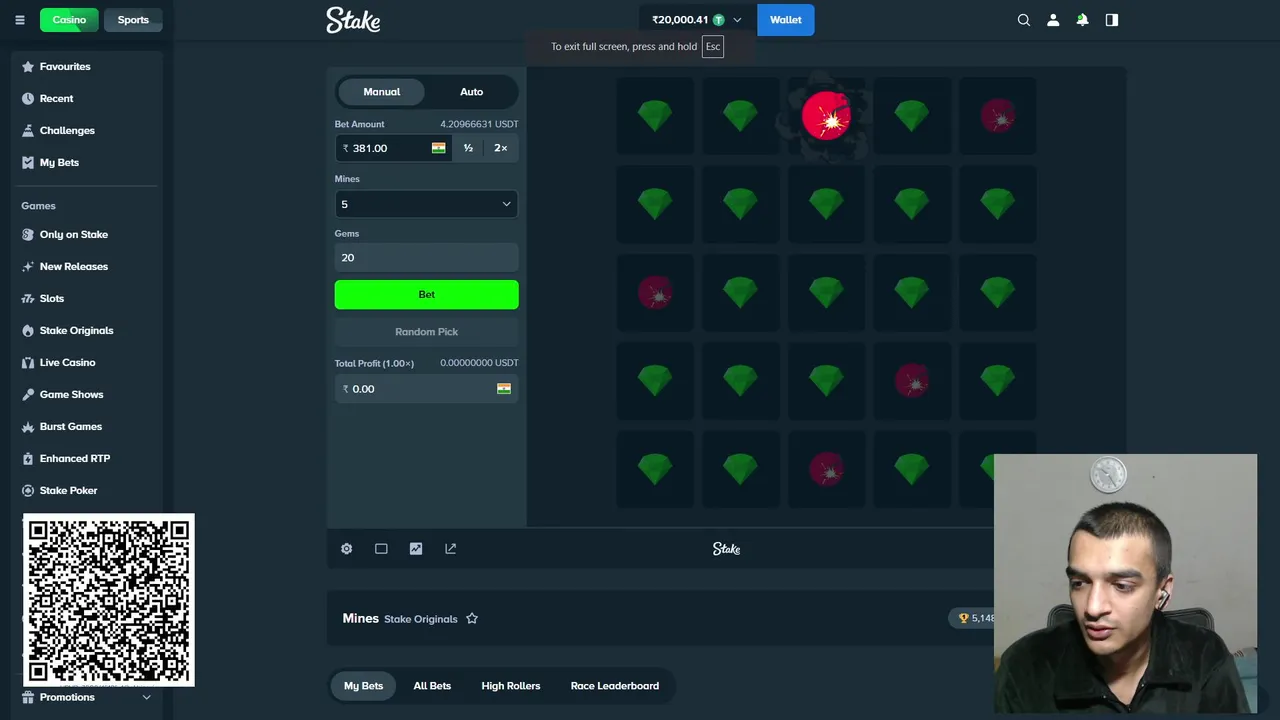Open the All Bets tab

432,686
